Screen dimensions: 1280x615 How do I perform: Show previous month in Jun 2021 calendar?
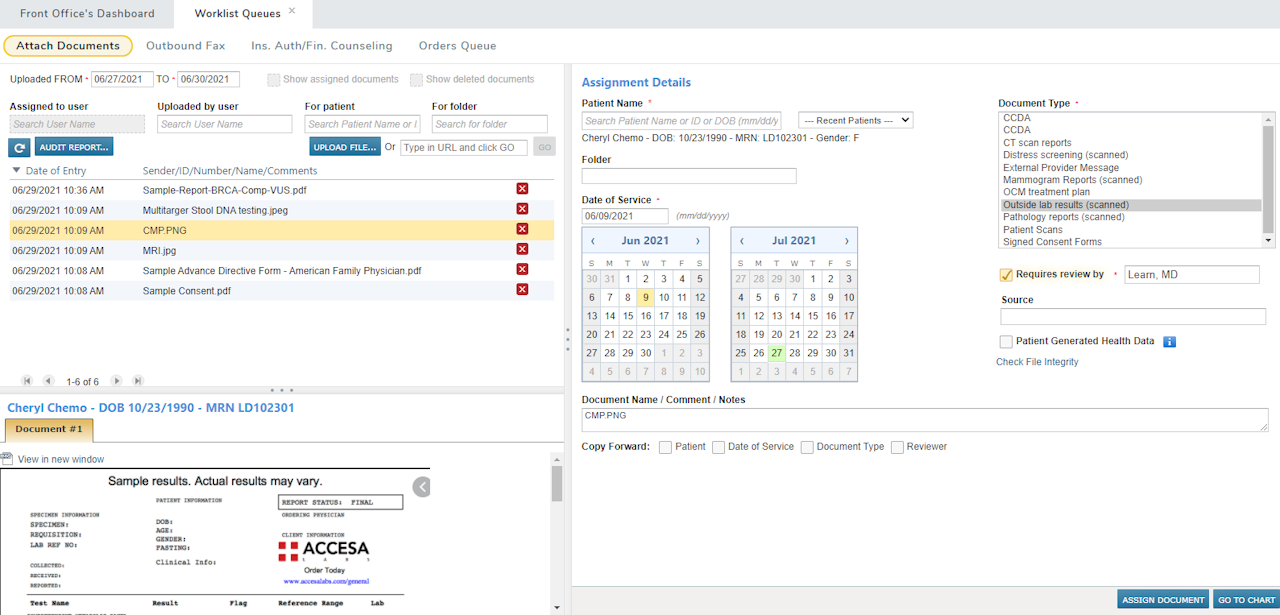point(593,241)
